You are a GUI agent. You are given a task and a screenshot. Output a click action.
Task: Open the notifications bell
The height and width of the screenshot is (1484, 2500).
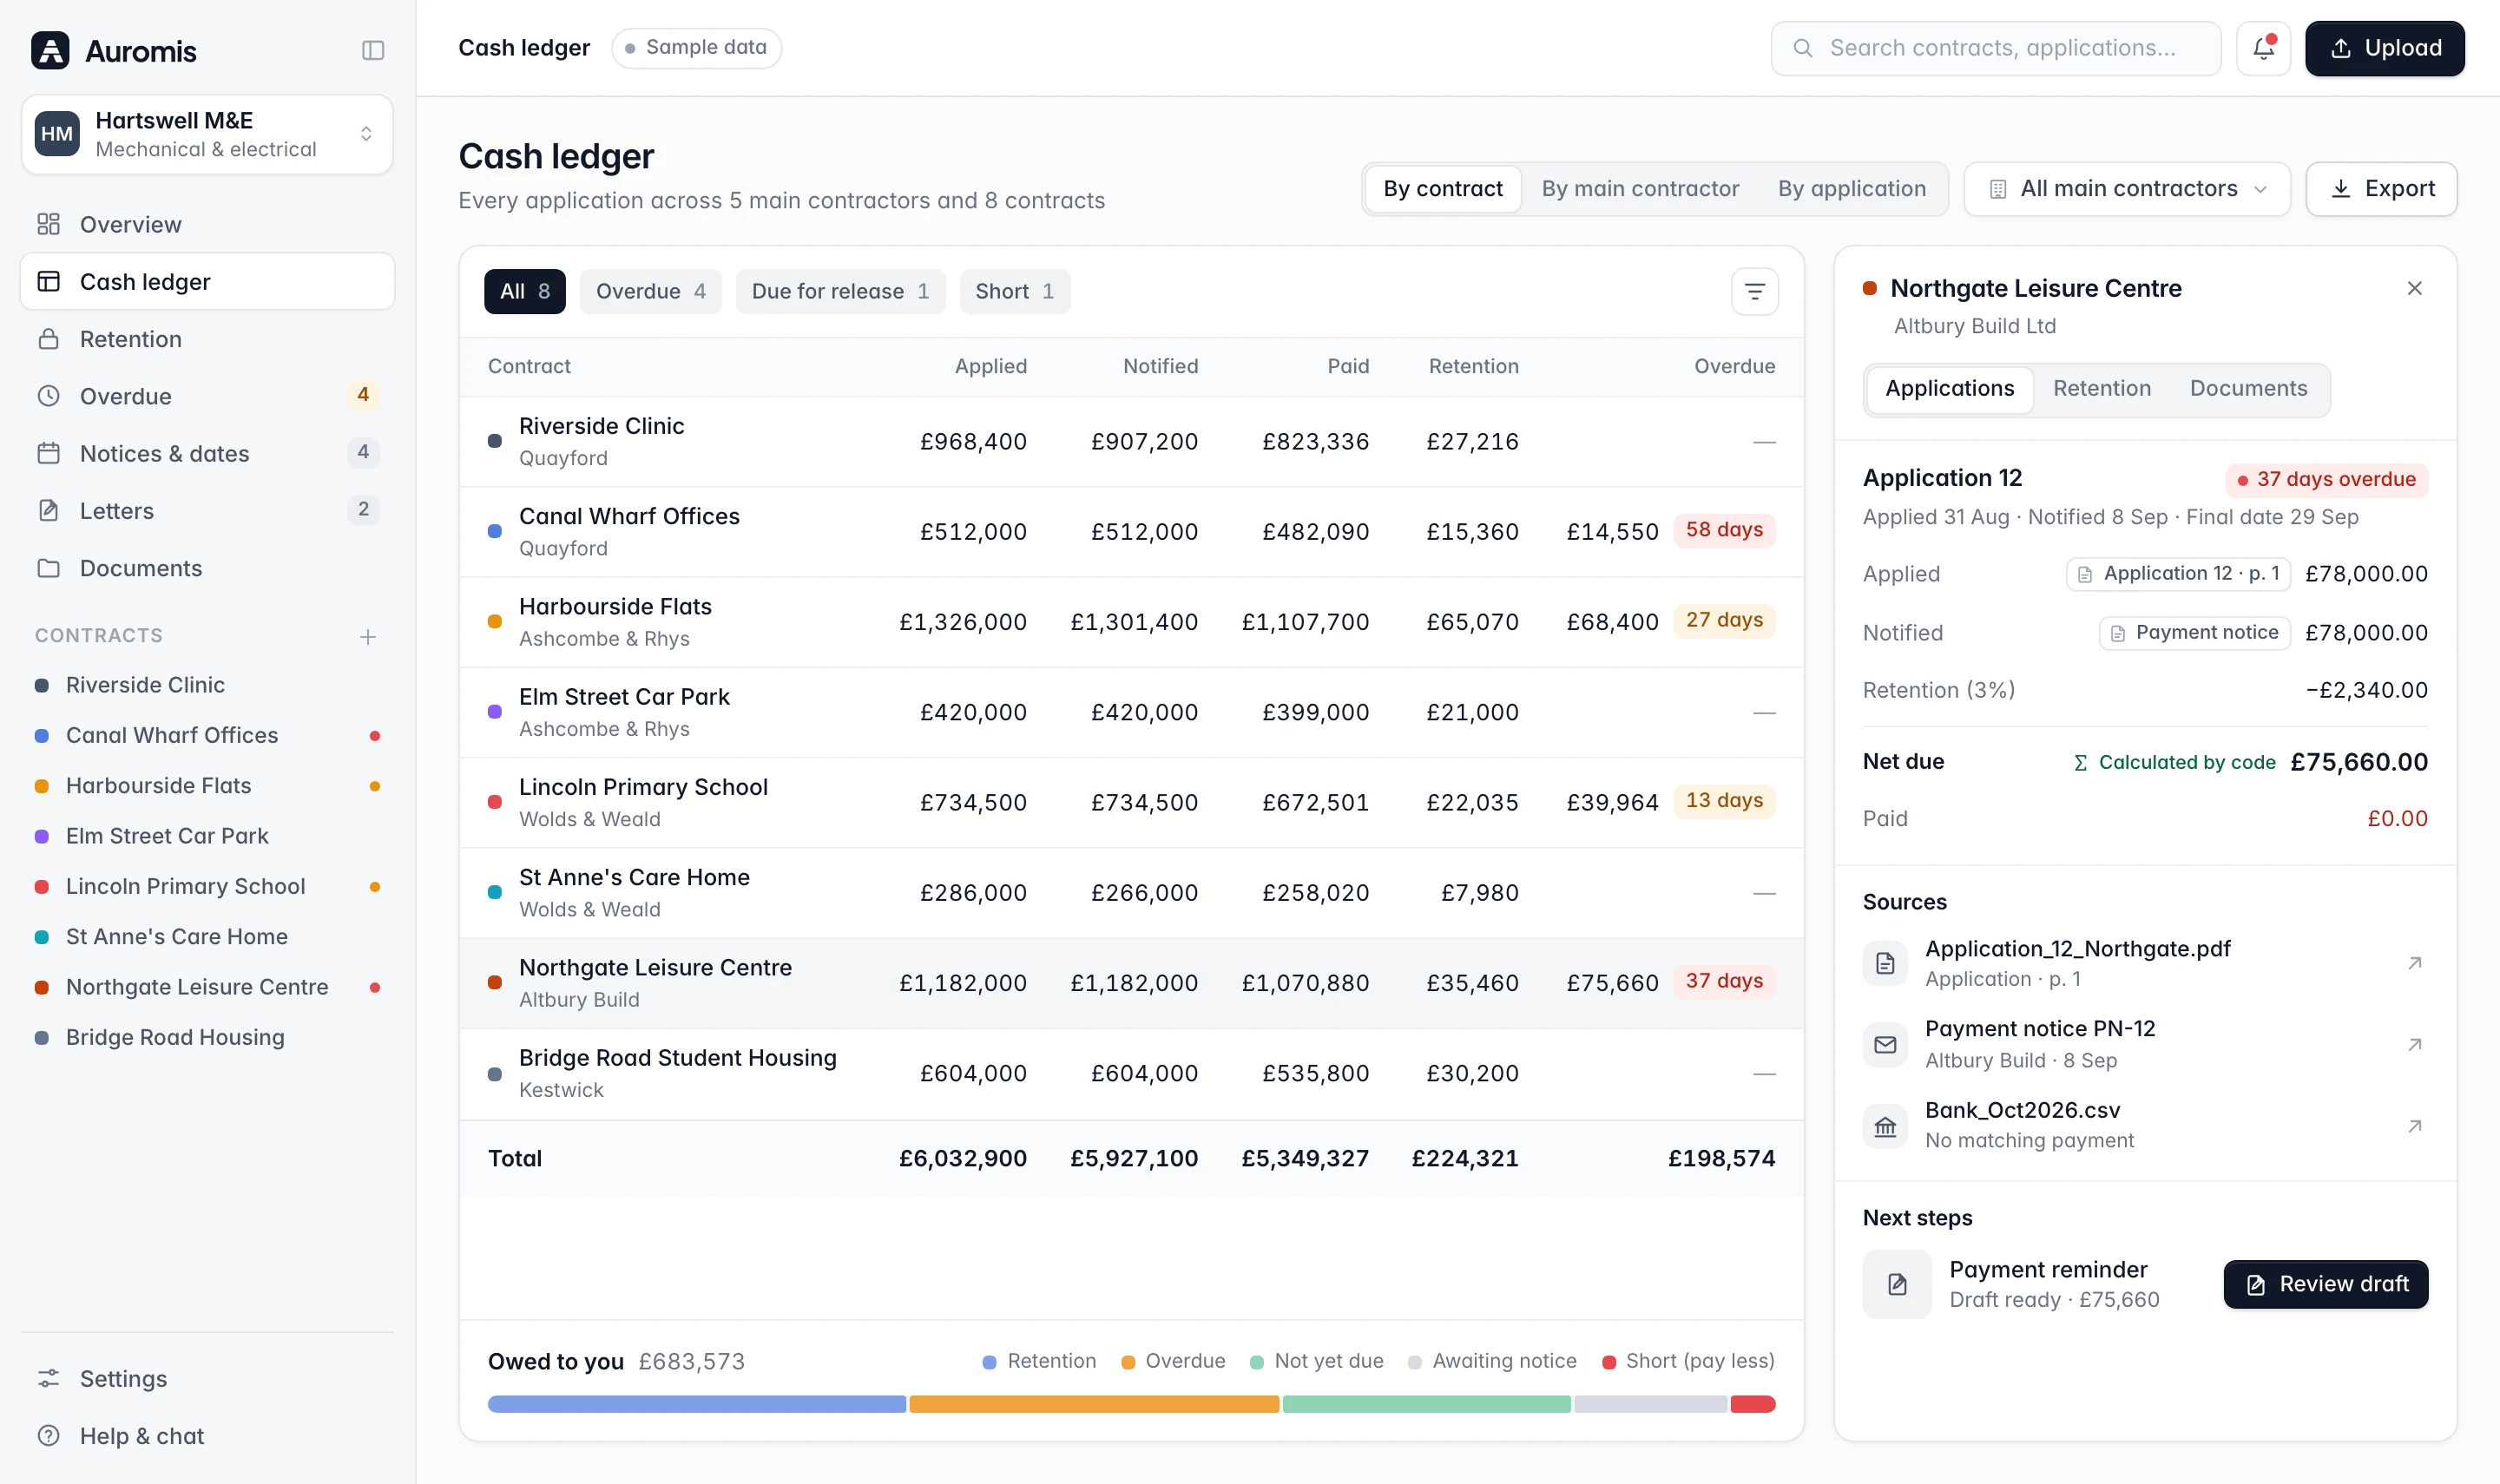pyautogui.click(x=2263, y=48)
